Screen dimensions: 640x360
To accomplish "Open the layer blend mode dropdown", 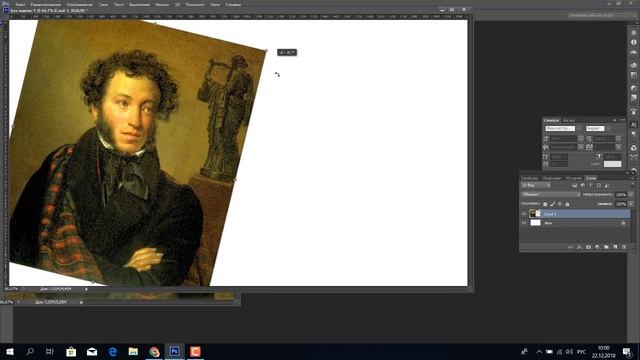I will (x=551, y=195).
